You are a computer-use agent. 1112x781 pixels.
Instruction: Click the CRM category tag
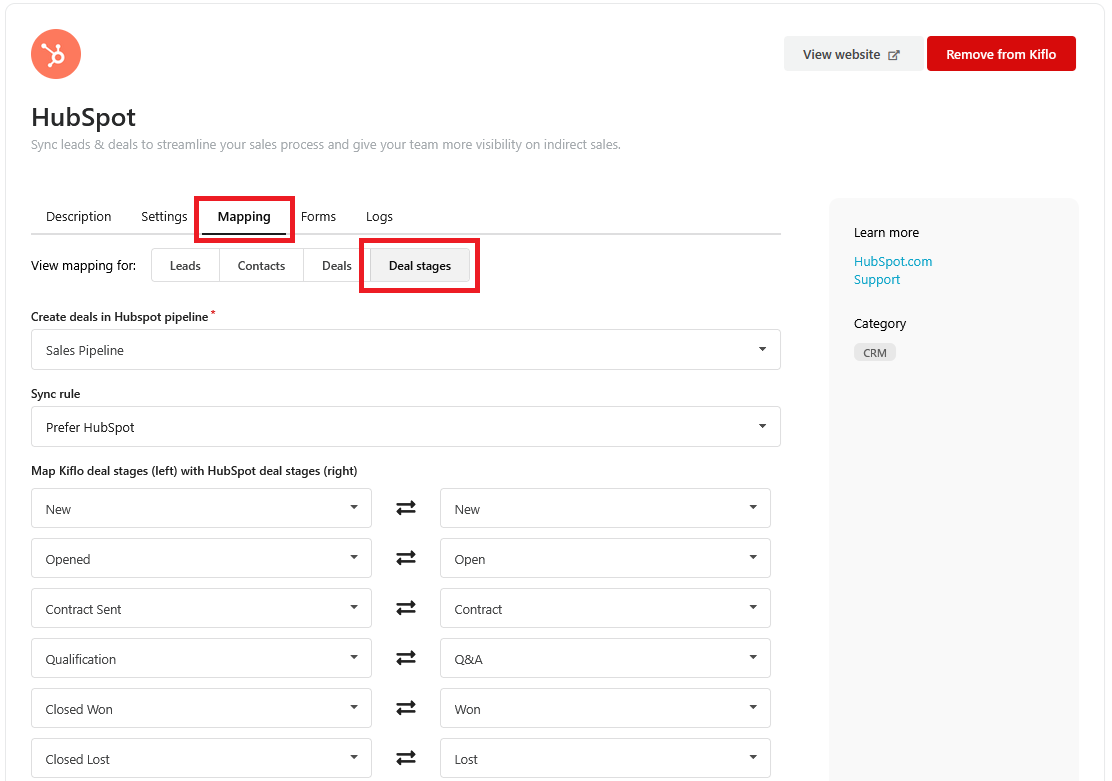(x=874, y=353)
